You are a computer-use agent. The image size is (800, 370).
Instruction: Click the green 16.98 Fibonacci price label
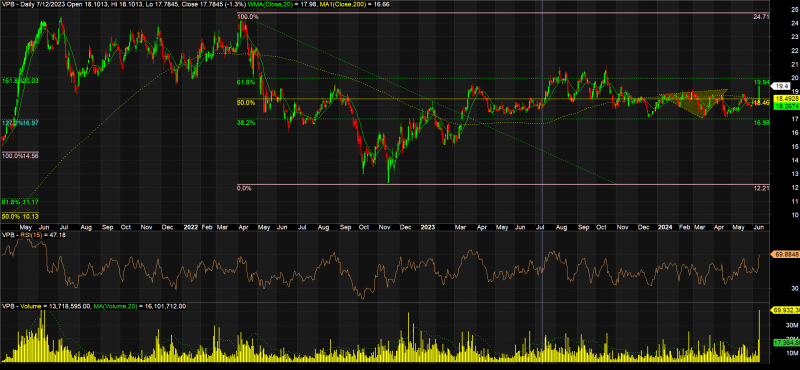click(x=761, y=122)
